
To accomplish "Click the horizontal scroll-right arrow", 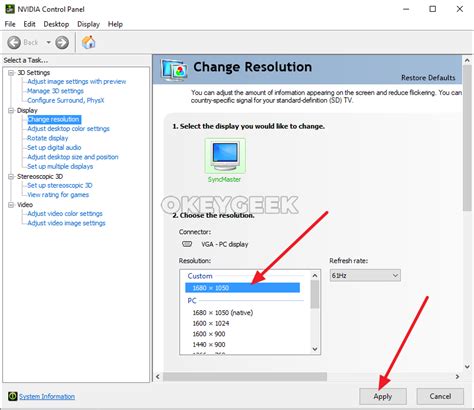I will (457, 377).
